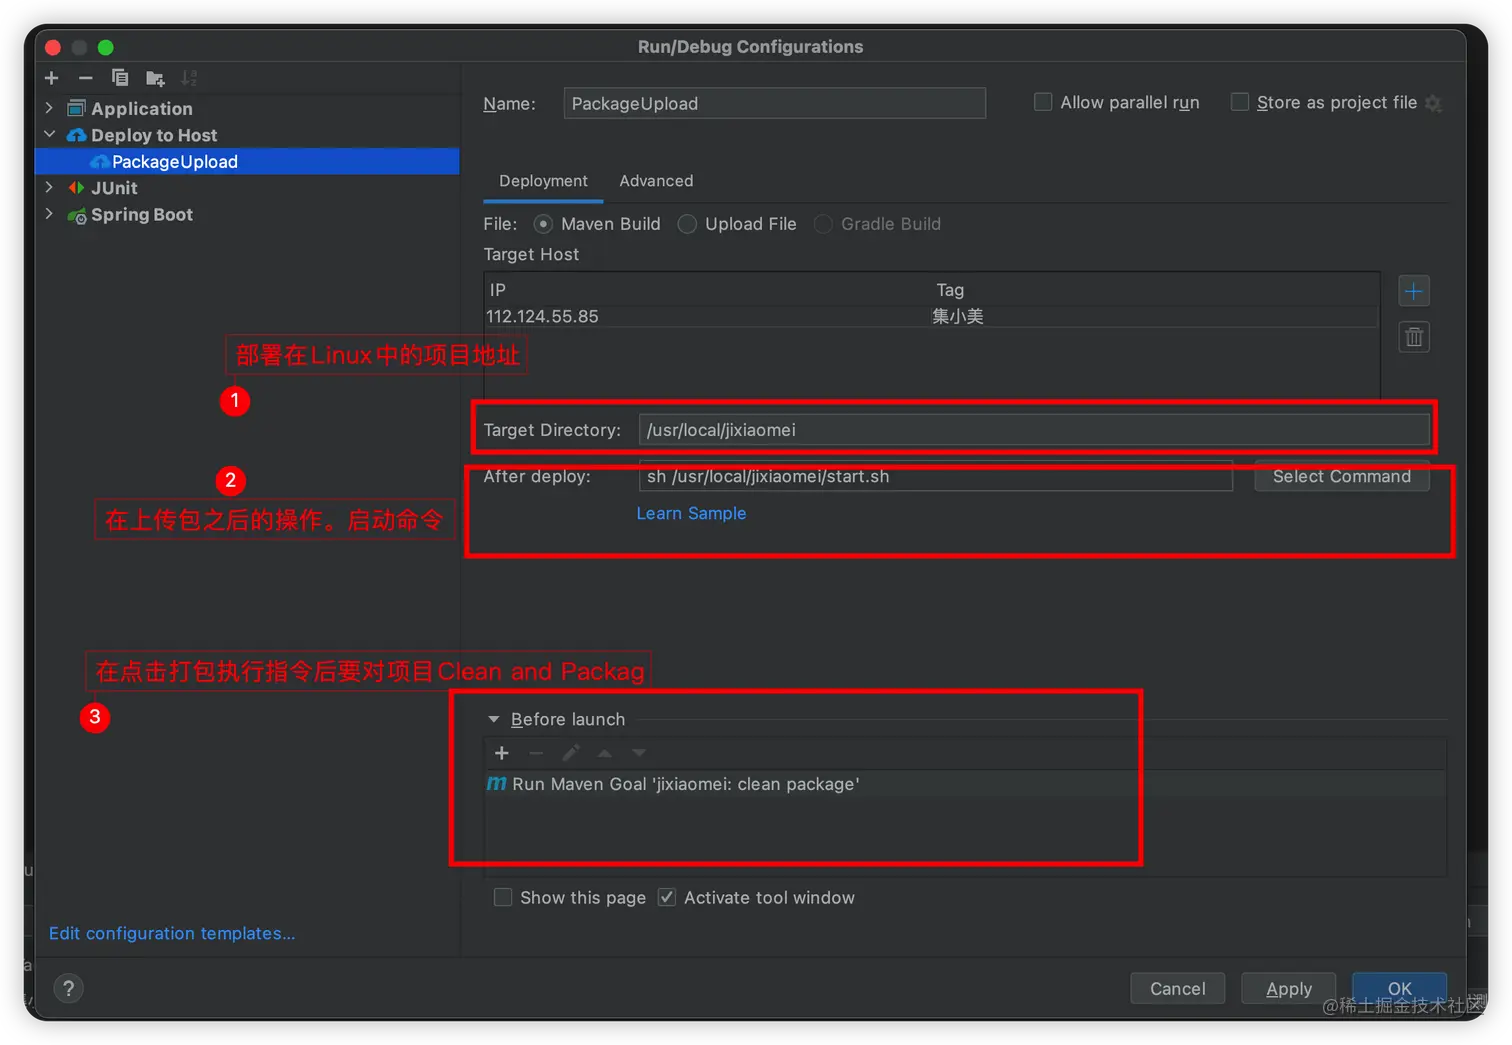1512x1045 pixels.
Task: Expand the Application configuration group
Action: 49,108
